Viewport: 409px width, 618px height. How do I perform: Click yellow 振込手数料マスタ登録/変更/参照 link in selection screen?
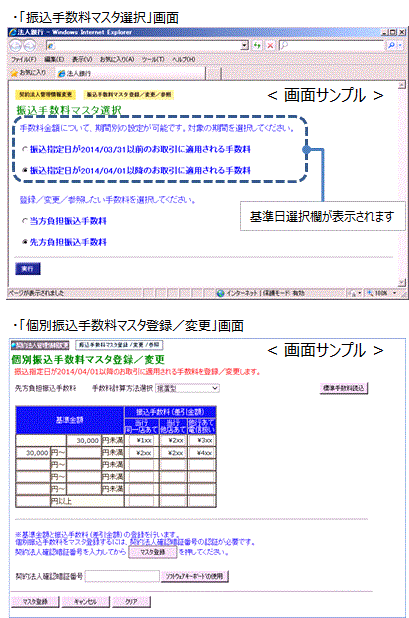click(x=128, y=95)
